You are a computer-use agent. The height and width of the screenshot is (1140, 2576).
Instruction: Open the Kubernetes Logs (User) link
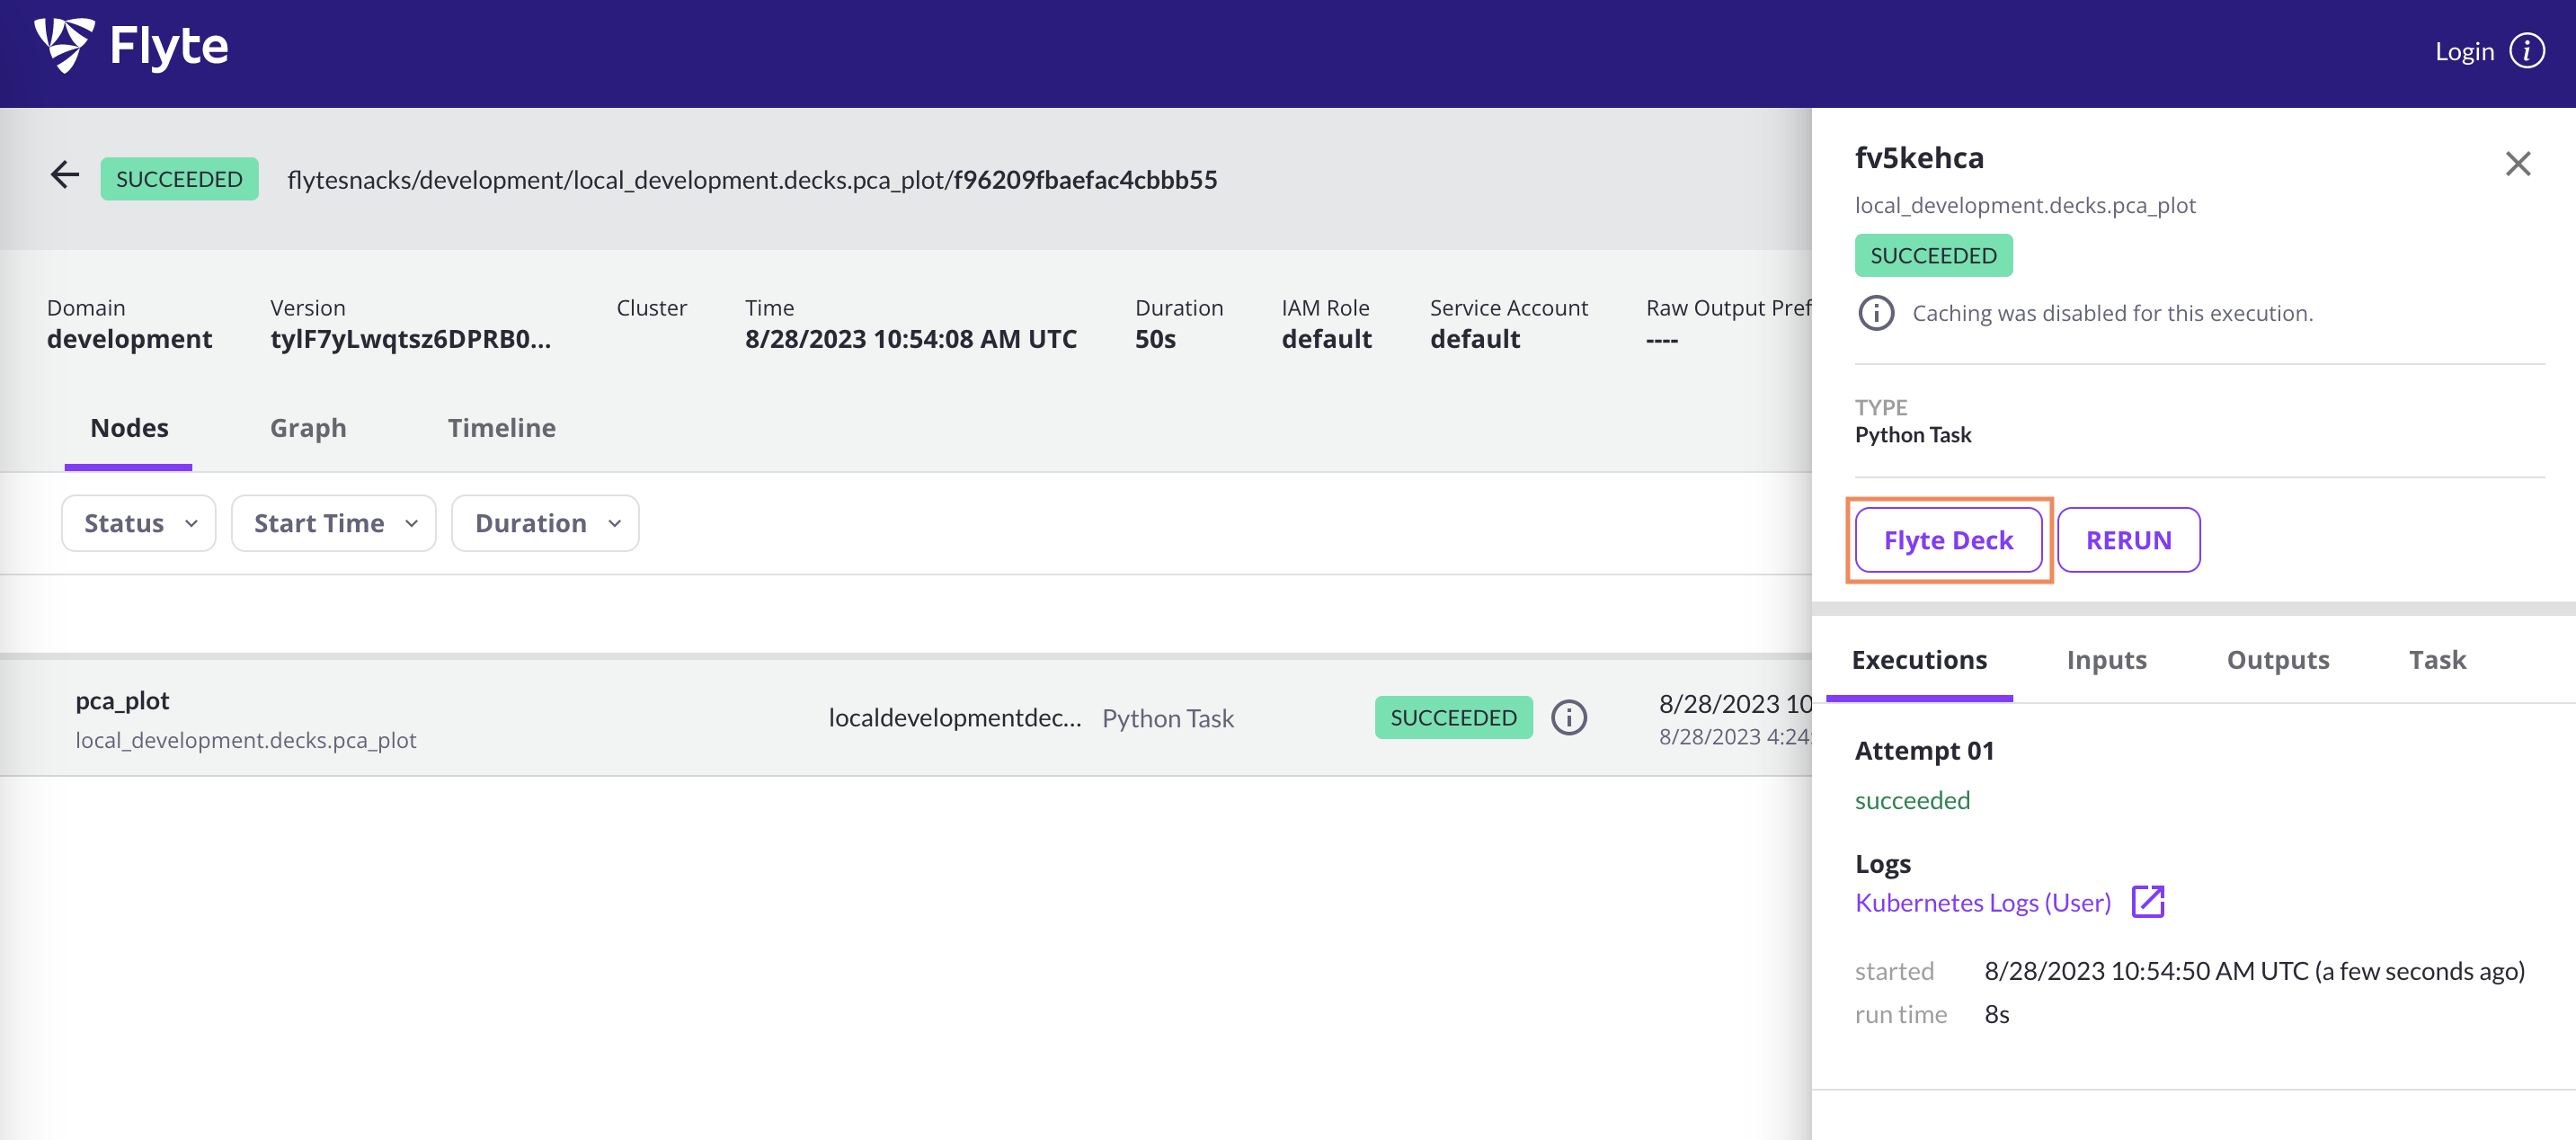tap(1982, 902)
